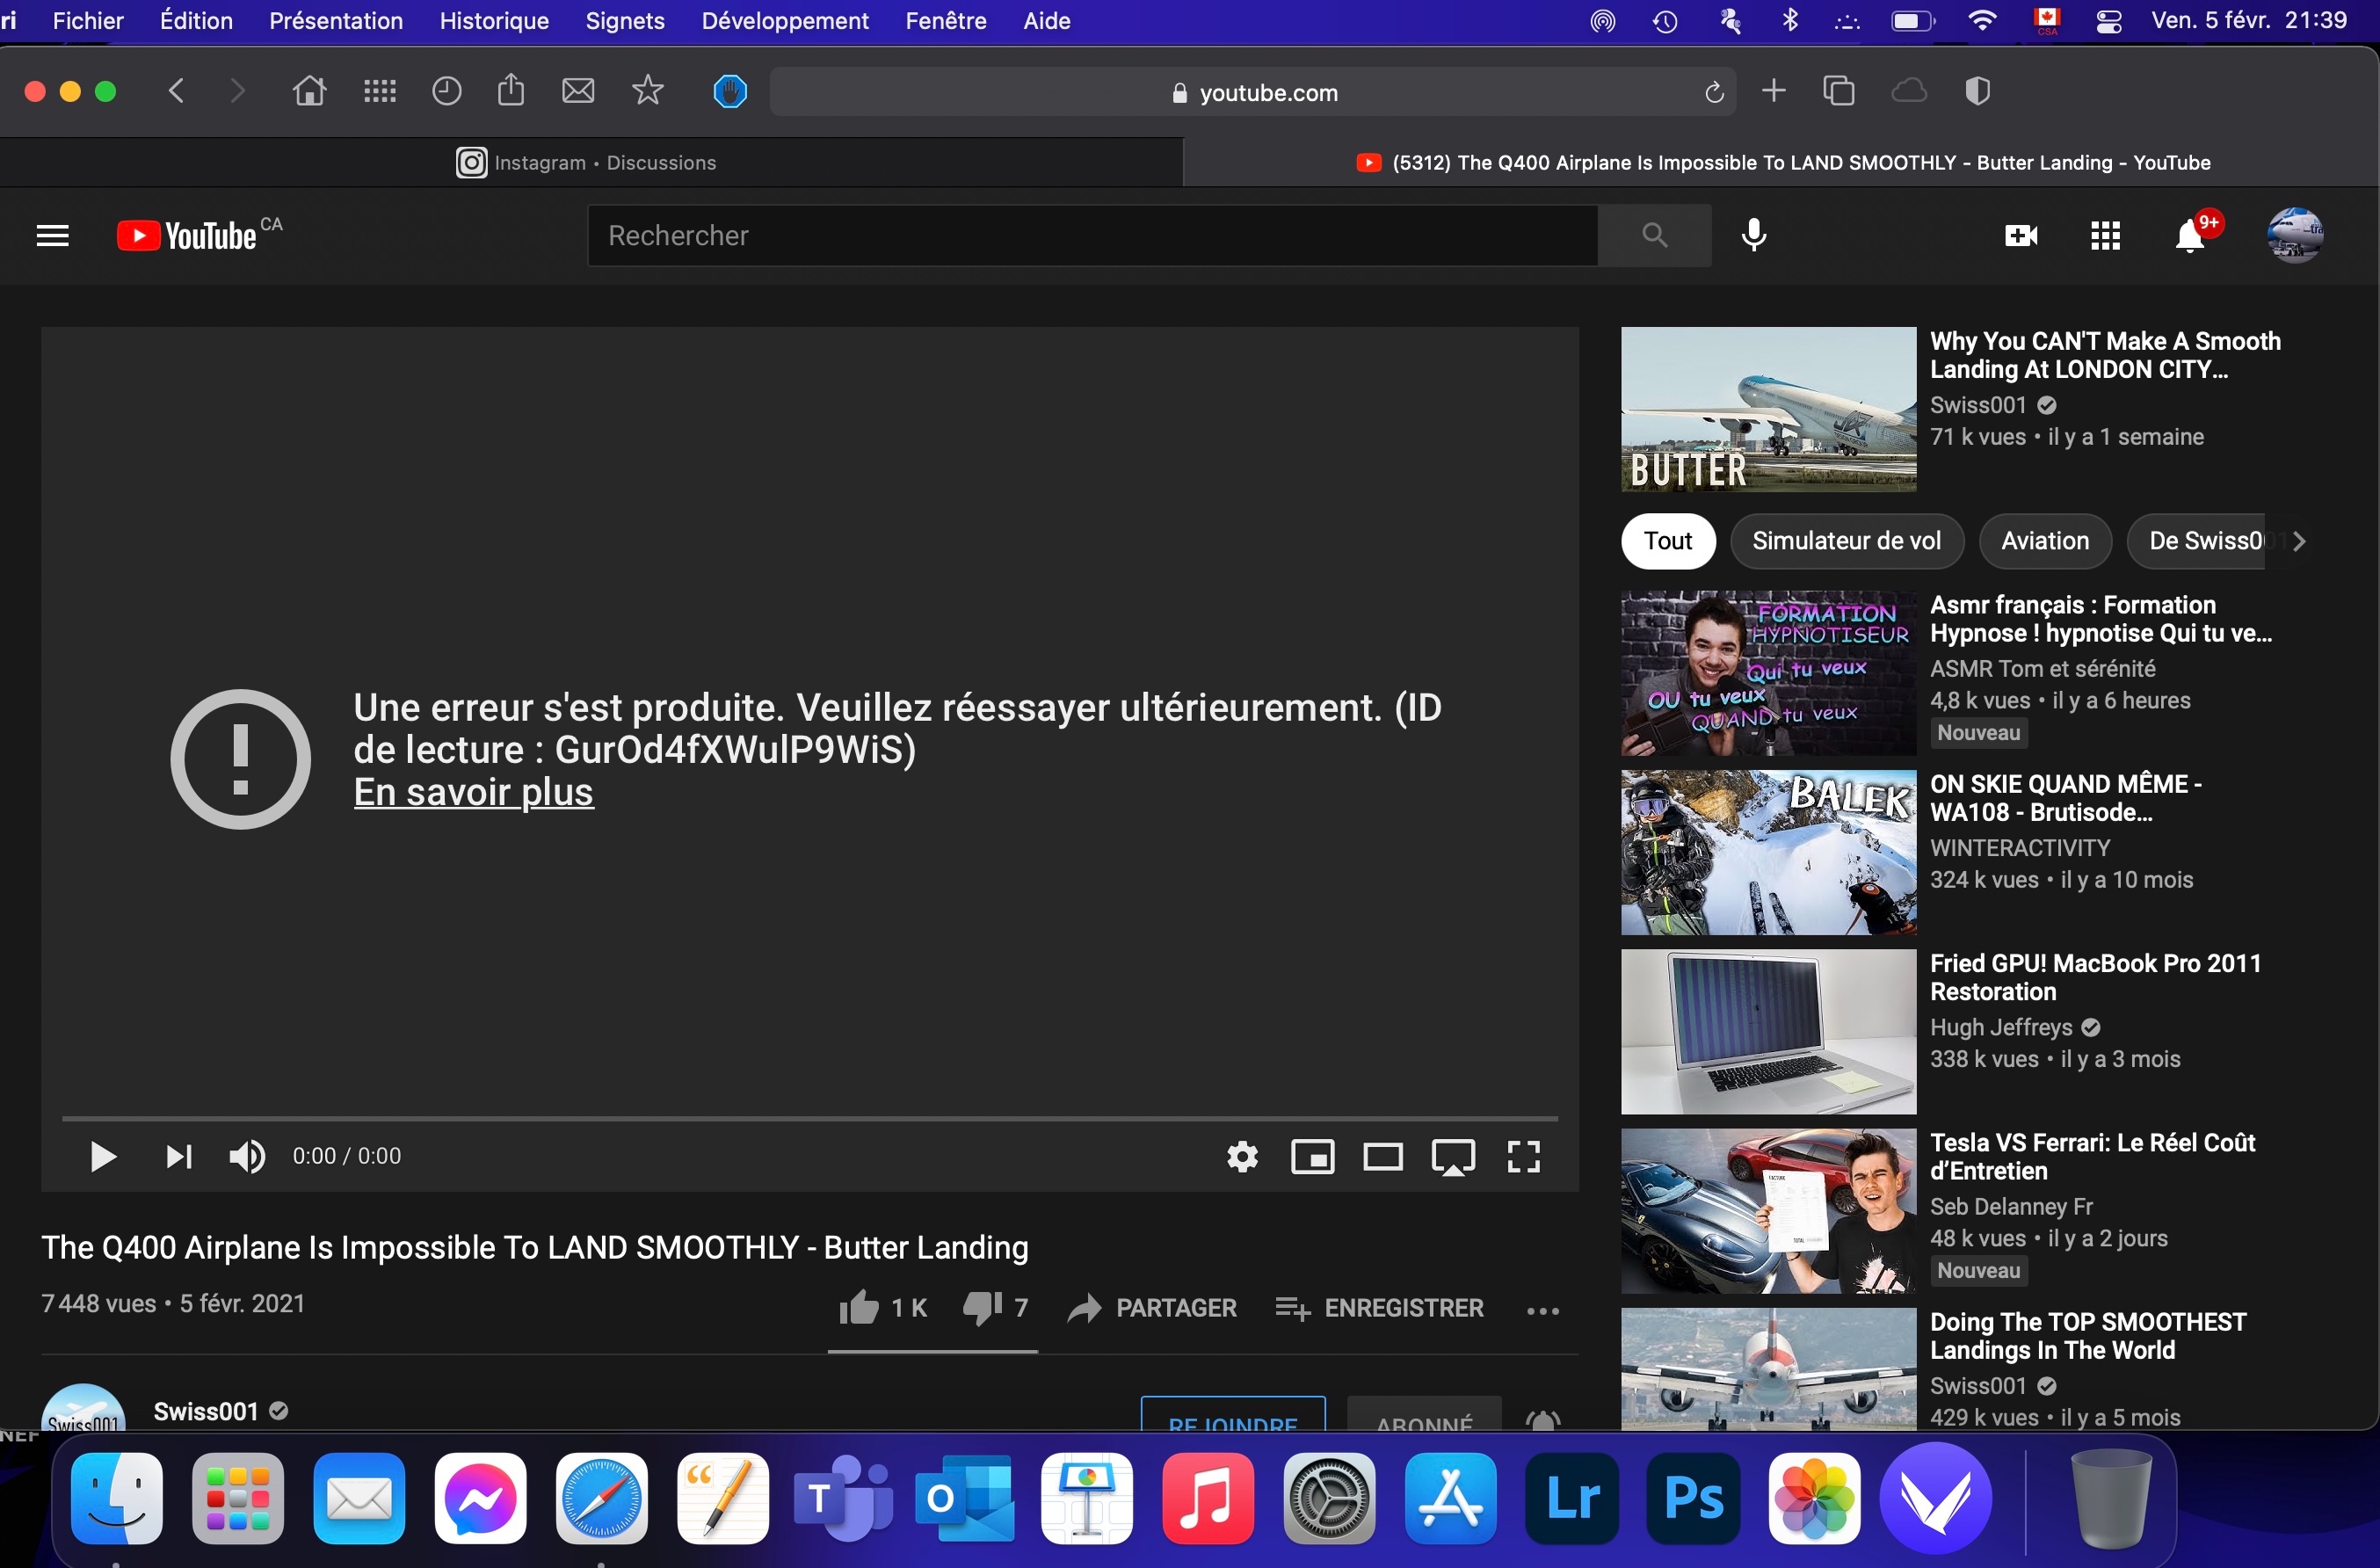Mute the video with speaker icon

[246, 1157]
